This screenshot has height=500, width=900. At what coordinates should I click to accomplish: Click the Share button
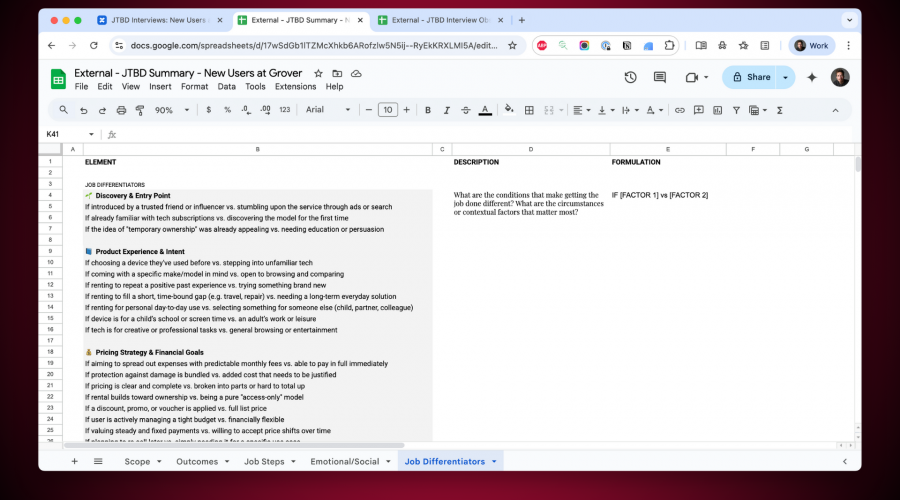pos(752,77)
